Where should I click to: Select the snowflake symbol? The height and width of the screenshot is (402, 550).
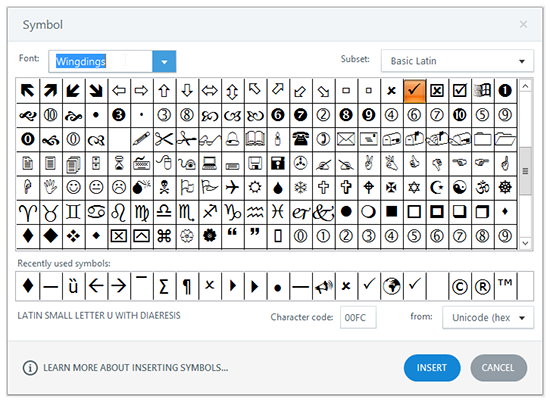pos(301,187)
